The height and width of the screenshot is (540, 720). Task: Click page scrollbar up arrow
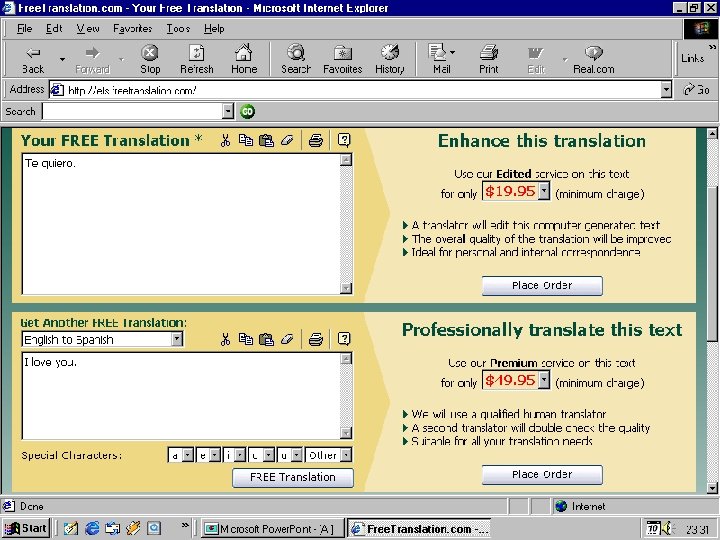(x=712, y=134)
